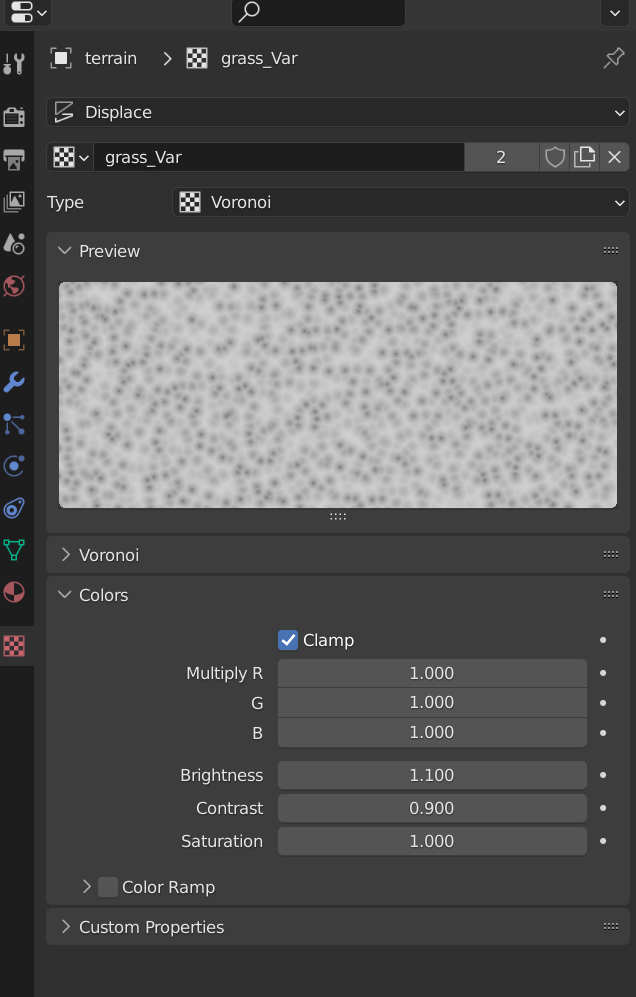This screenshot has width=636, height=997.
Task: Animate the B property dot
Action: (603, 732)
